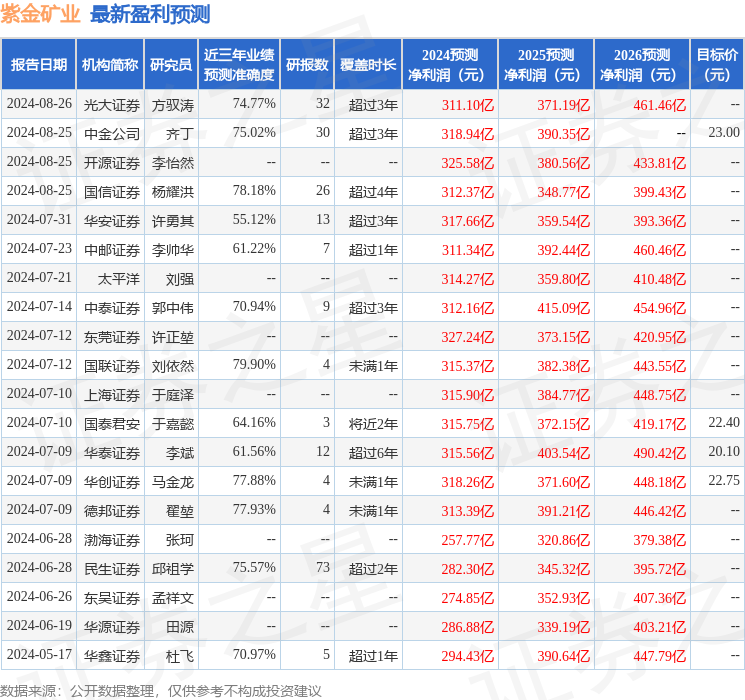The height and width of the screenshot is (700, 745).
Task: Select the 中泰证券 institution cell
Action: pos(112,307)
